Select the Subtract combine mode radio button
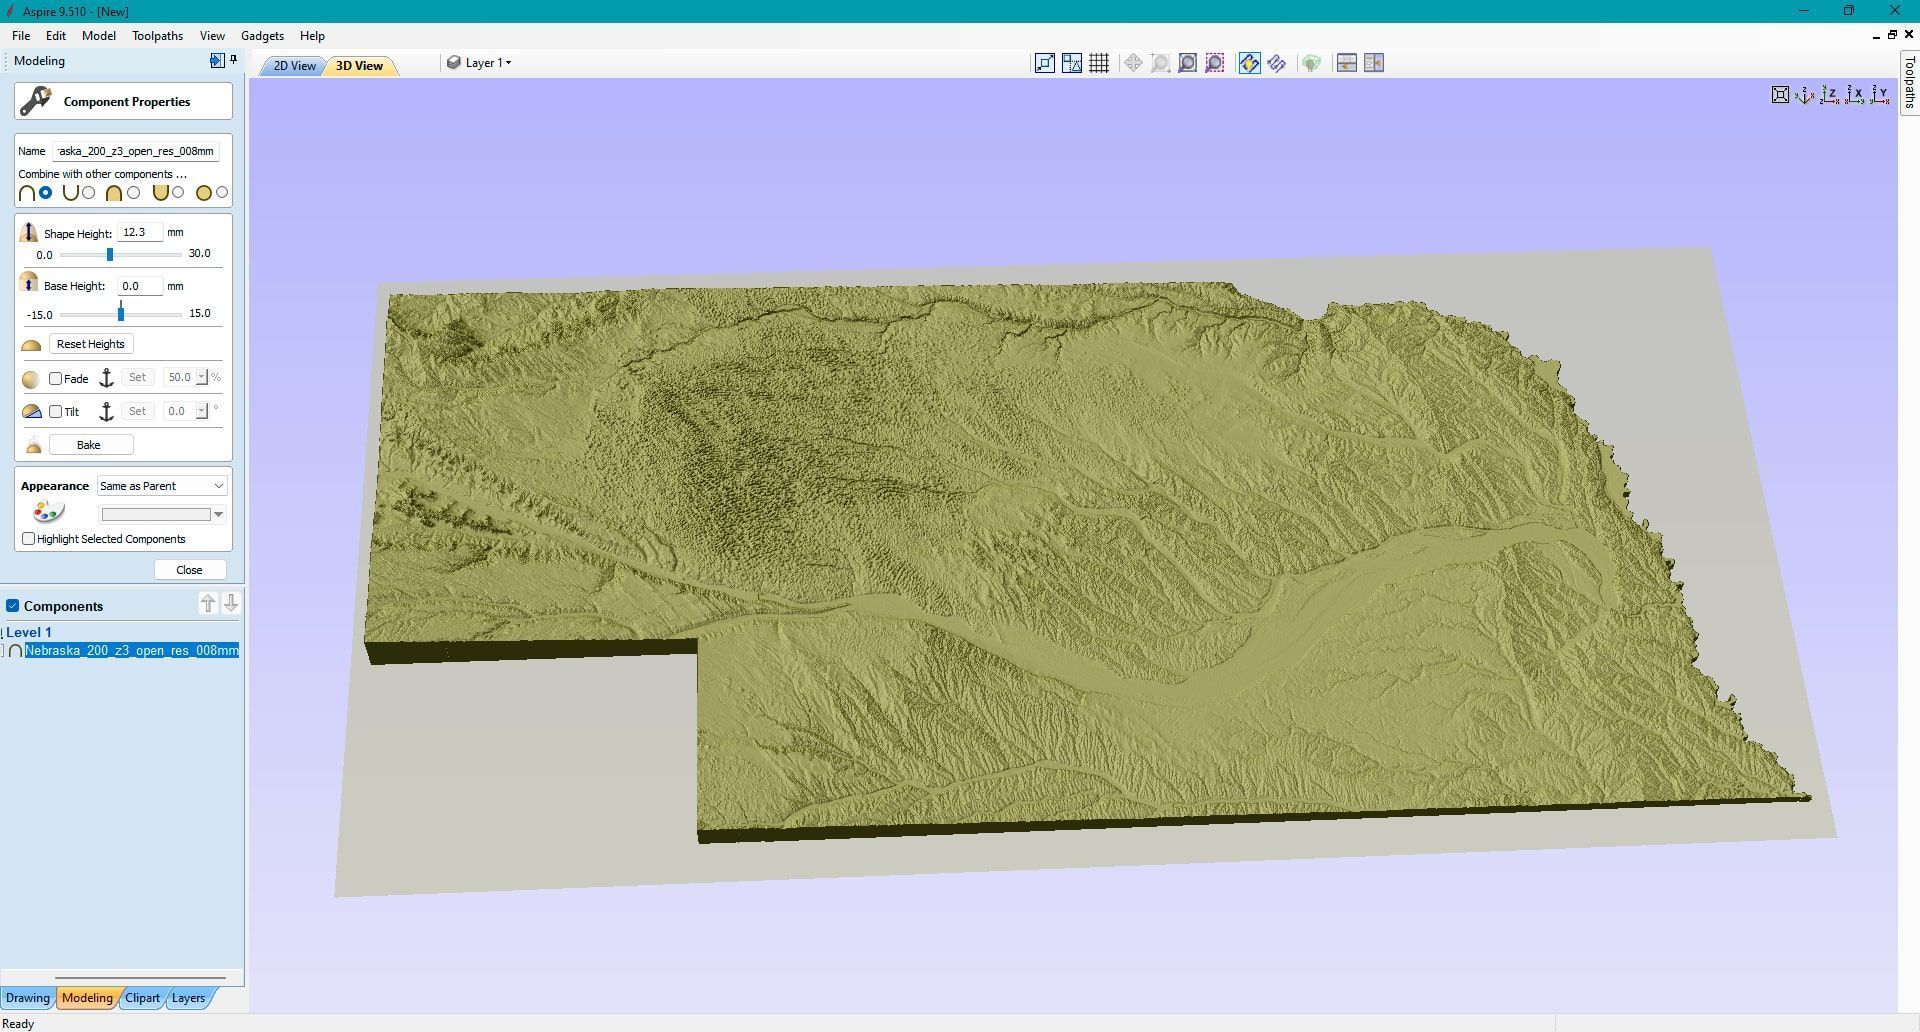The height and width of the screenshot is (1032, 1920). click(89, 193)
